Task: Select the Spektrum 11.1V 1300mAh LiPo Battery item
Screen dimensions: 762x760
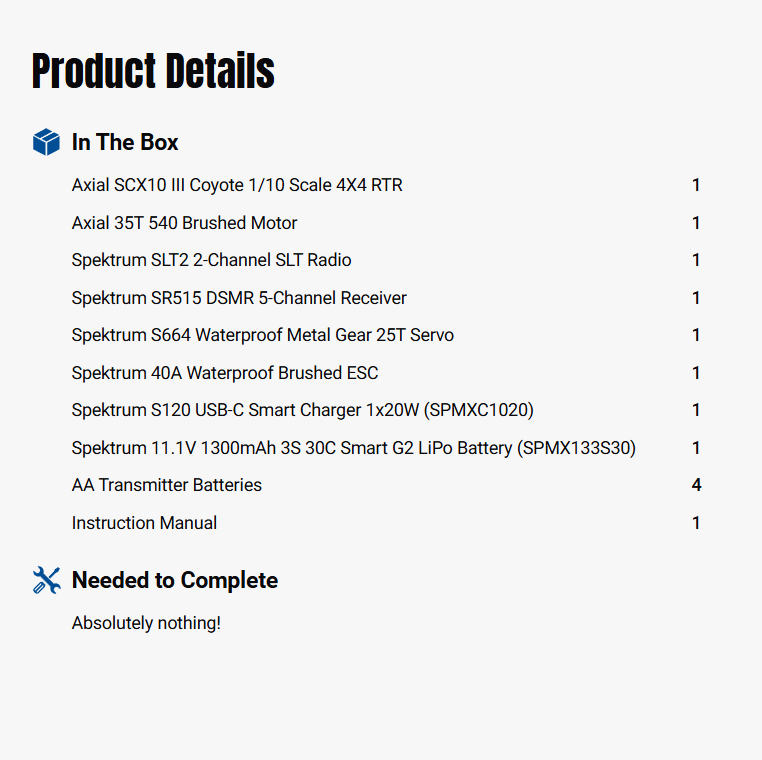Action: [353, 448]
